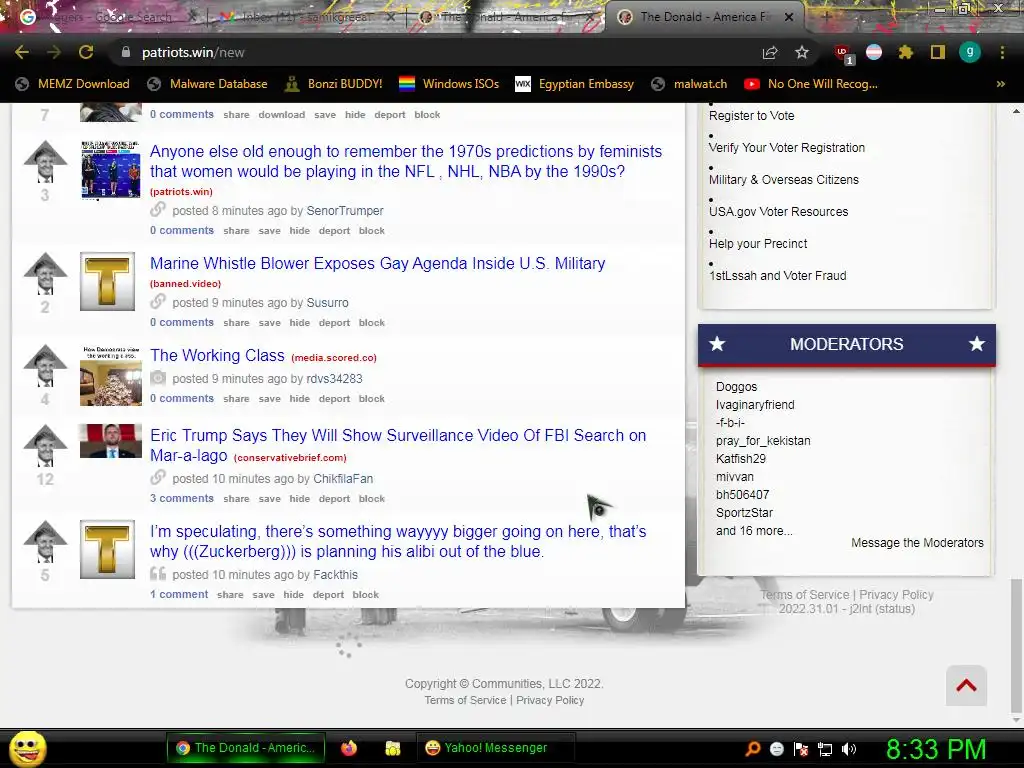Bookmark this page with the star icon
Image resolution: width=1024 pixels, height=768 pixels.
(802, 52)
